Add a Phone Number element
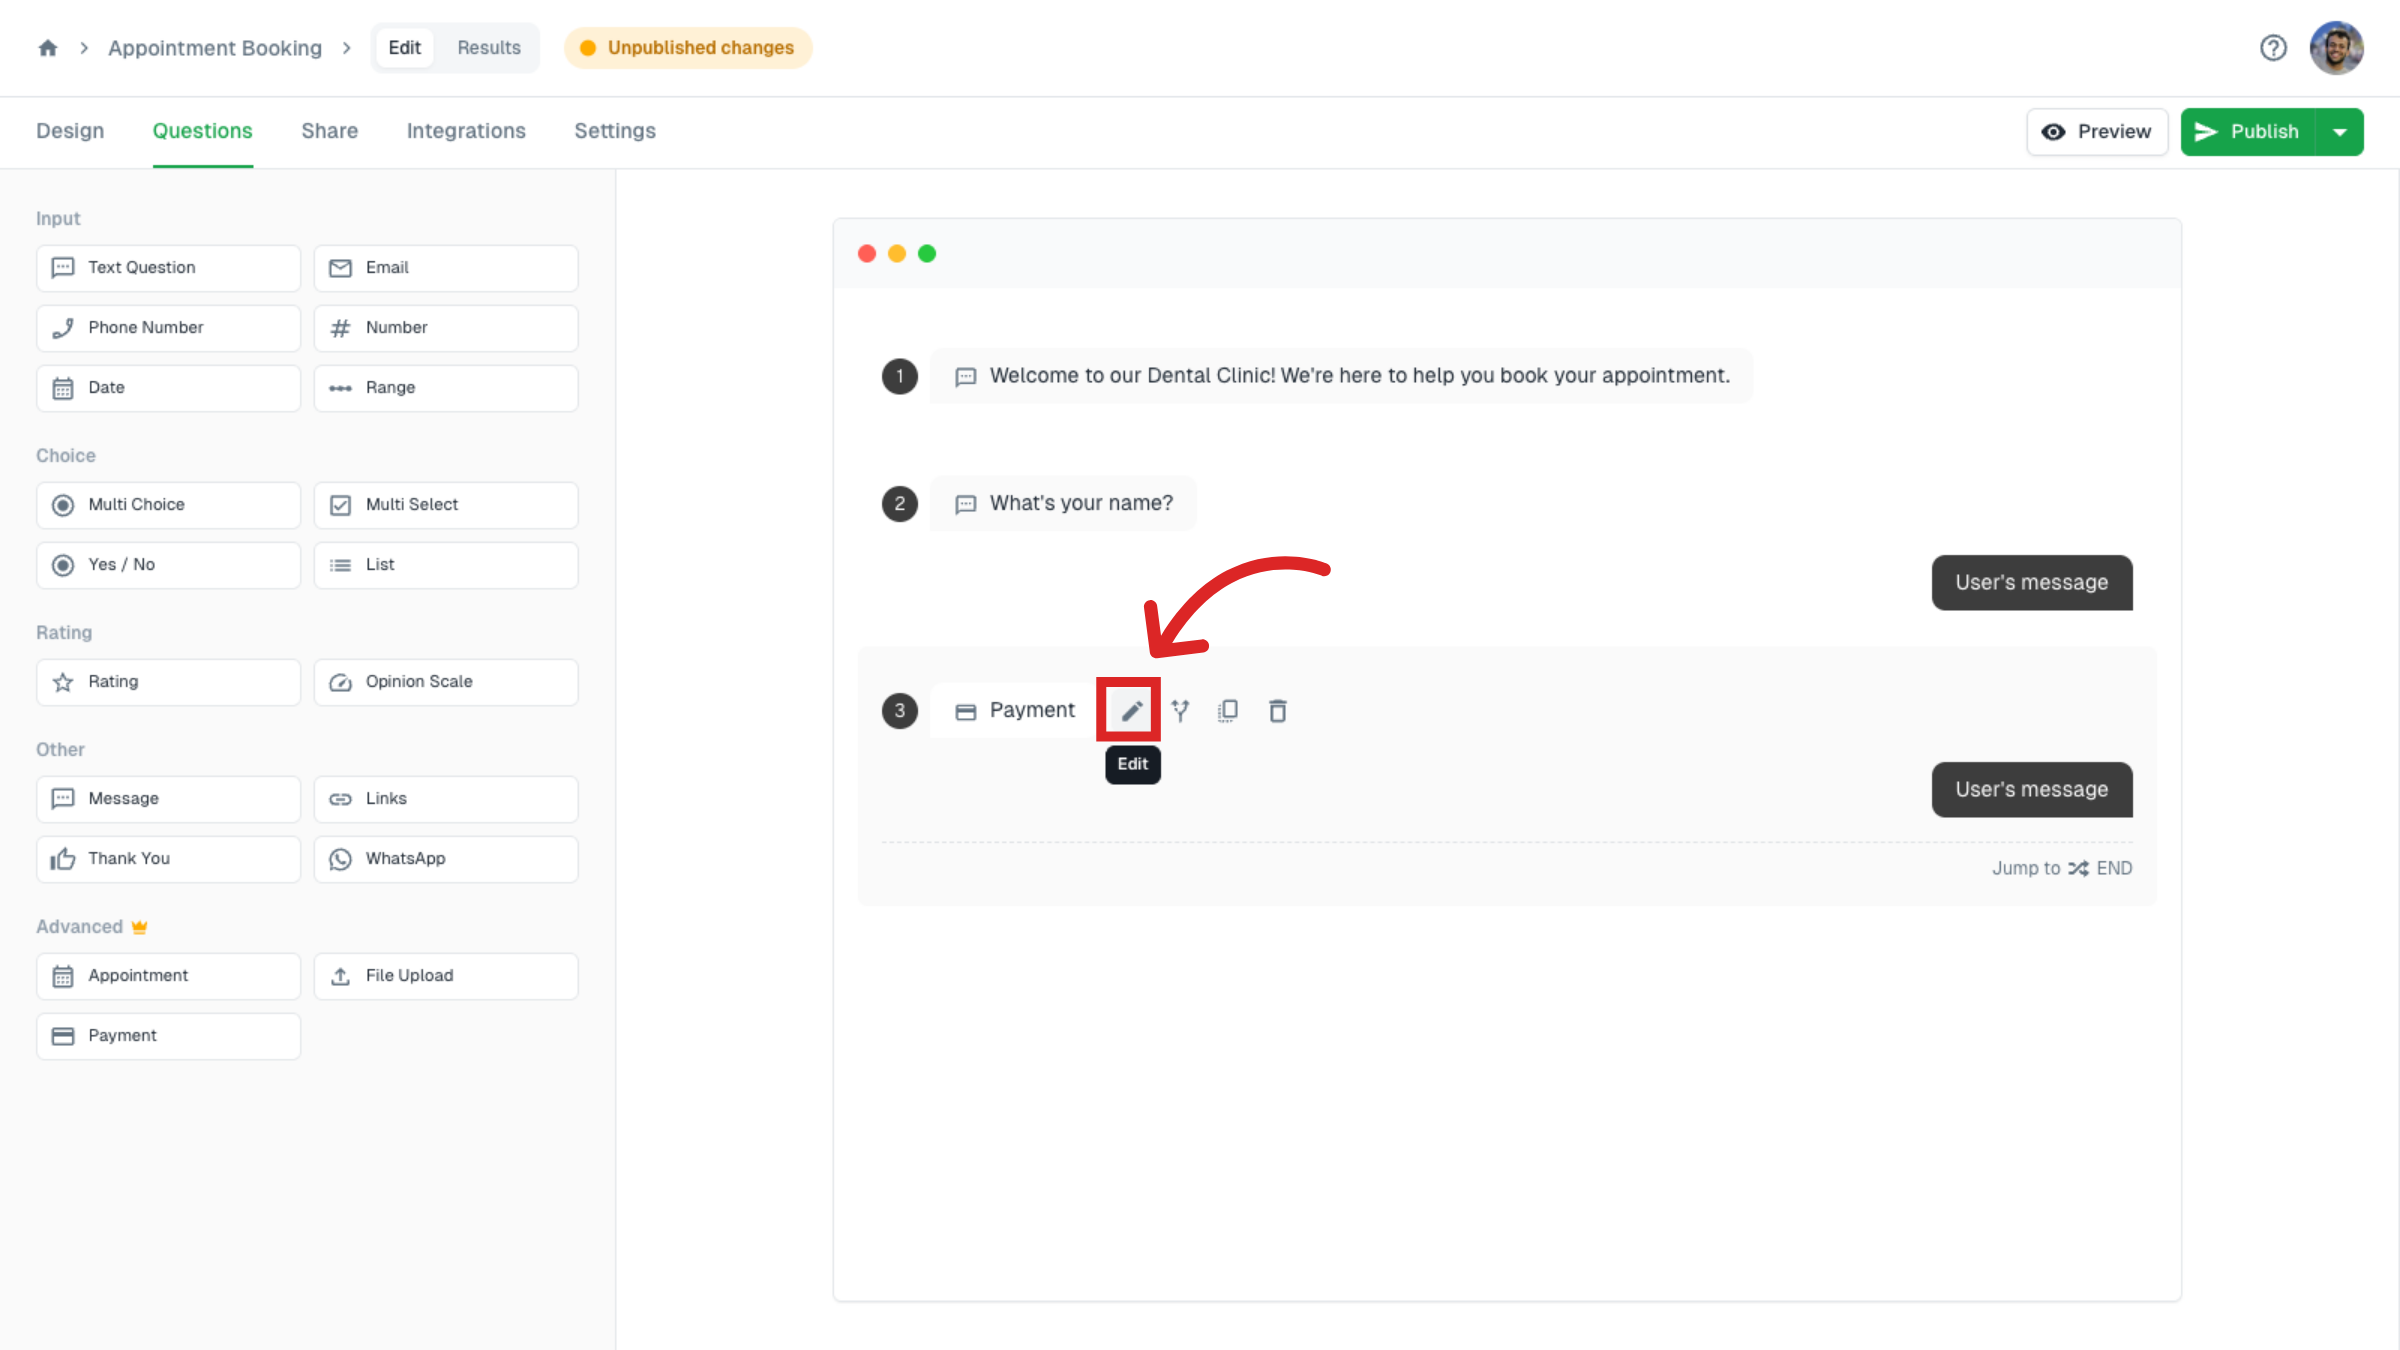 [x=168, y=328]
